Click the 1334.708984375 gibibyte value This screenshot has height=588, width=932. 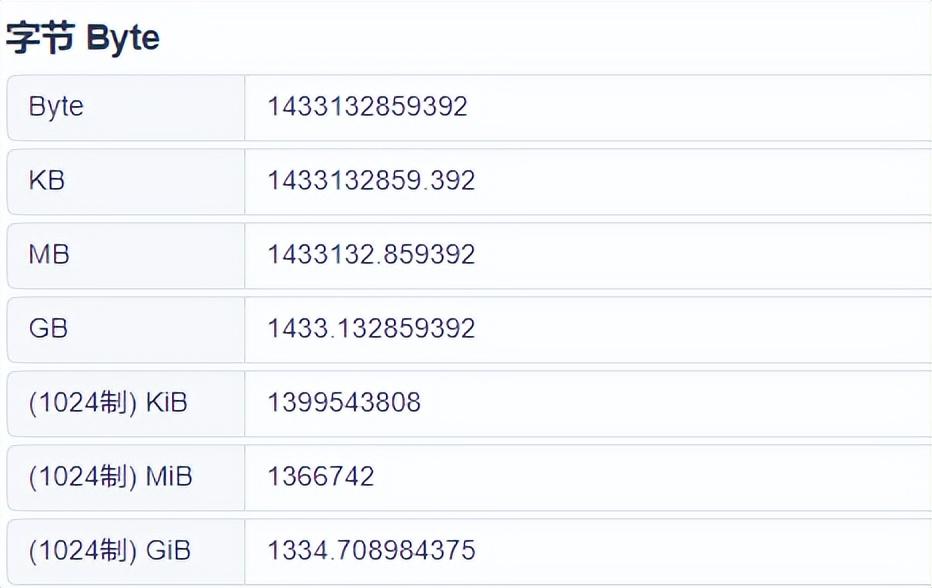coord(370,551)
